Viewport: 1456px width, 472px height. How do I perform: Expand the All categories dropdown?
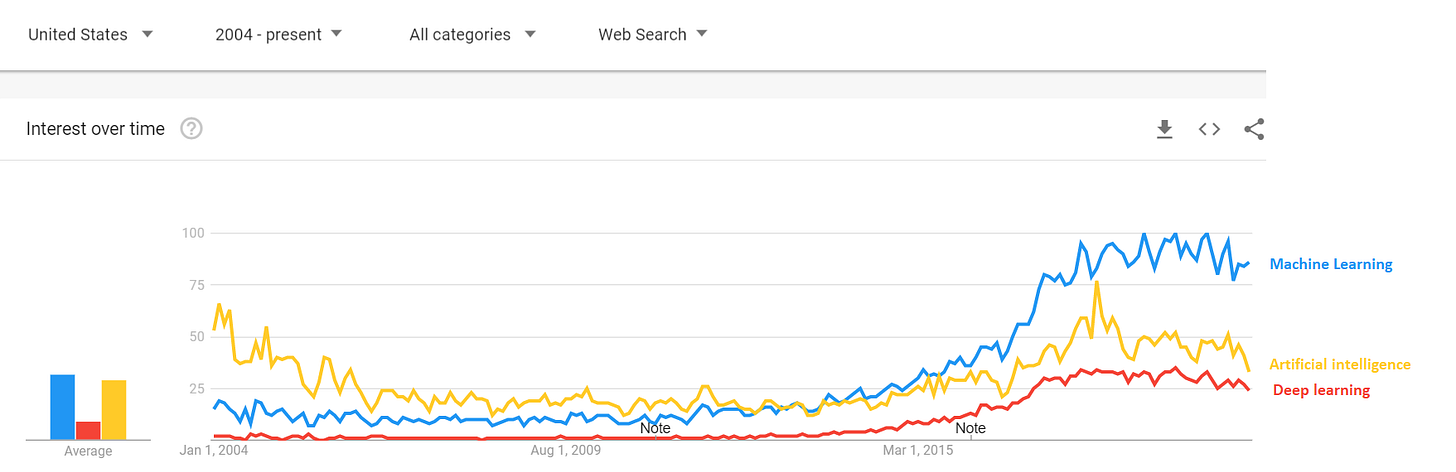(x=472, y=34)
